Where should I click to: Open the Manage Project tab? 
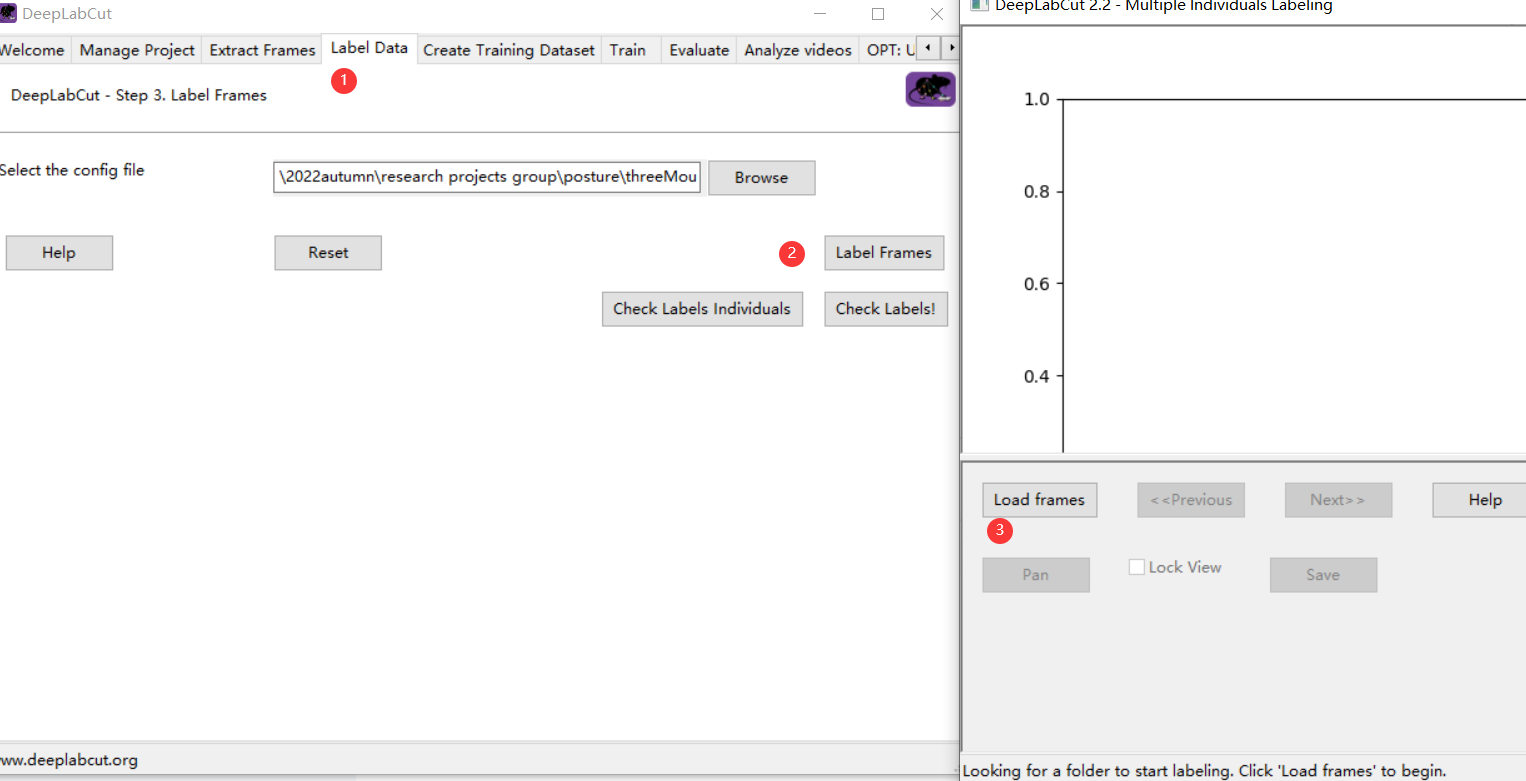tap(137, 50)
